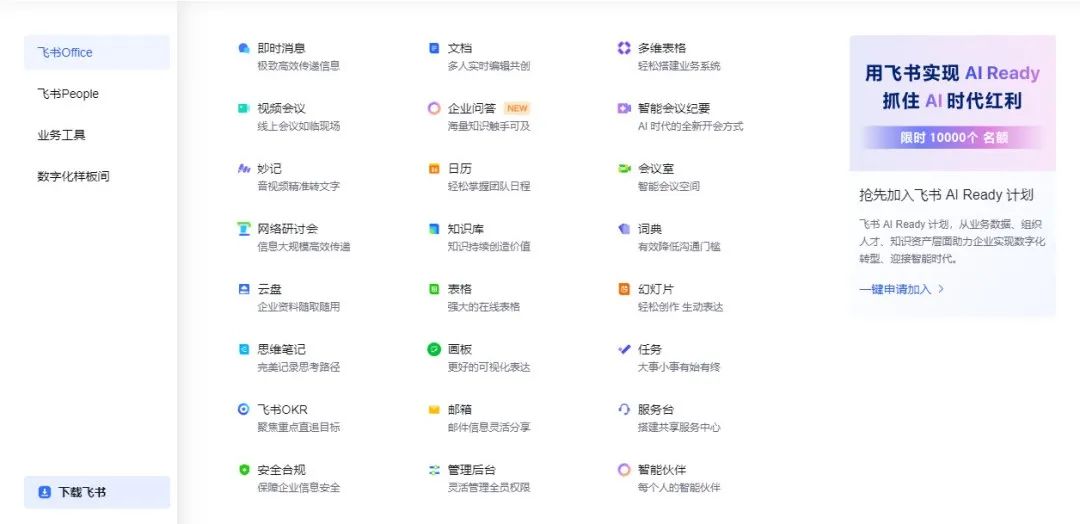Open the 数字化样板间 category
Viewport: 1080px width, 524px height.
73,176
